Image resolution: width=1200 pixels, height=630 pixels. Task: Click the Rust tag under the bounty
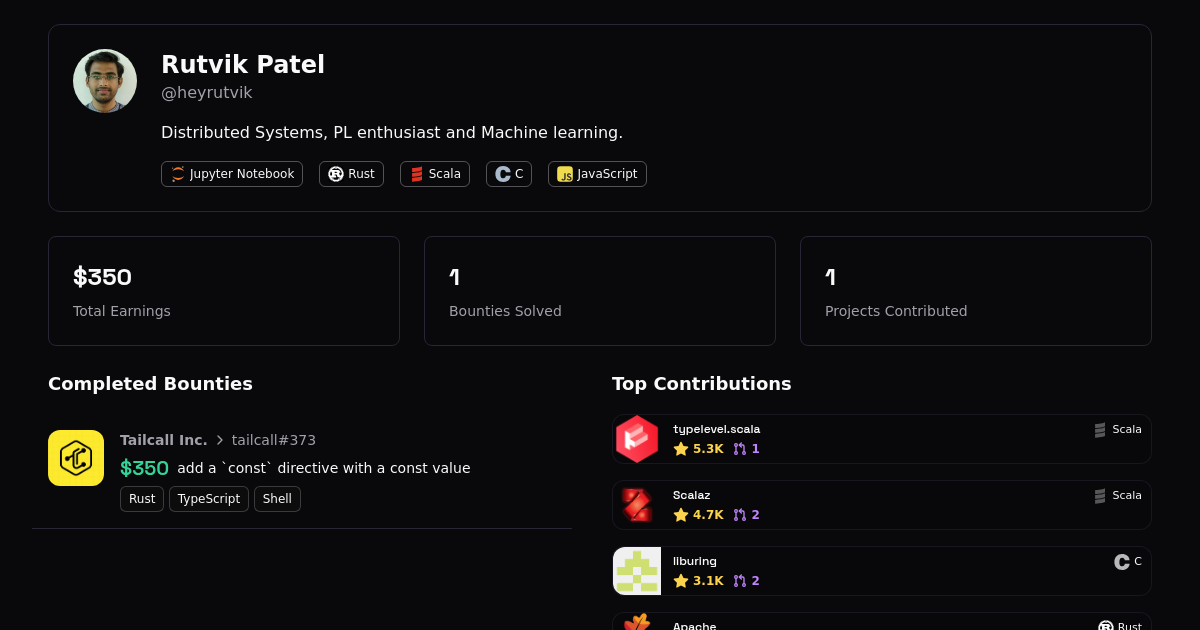point(142,499)
